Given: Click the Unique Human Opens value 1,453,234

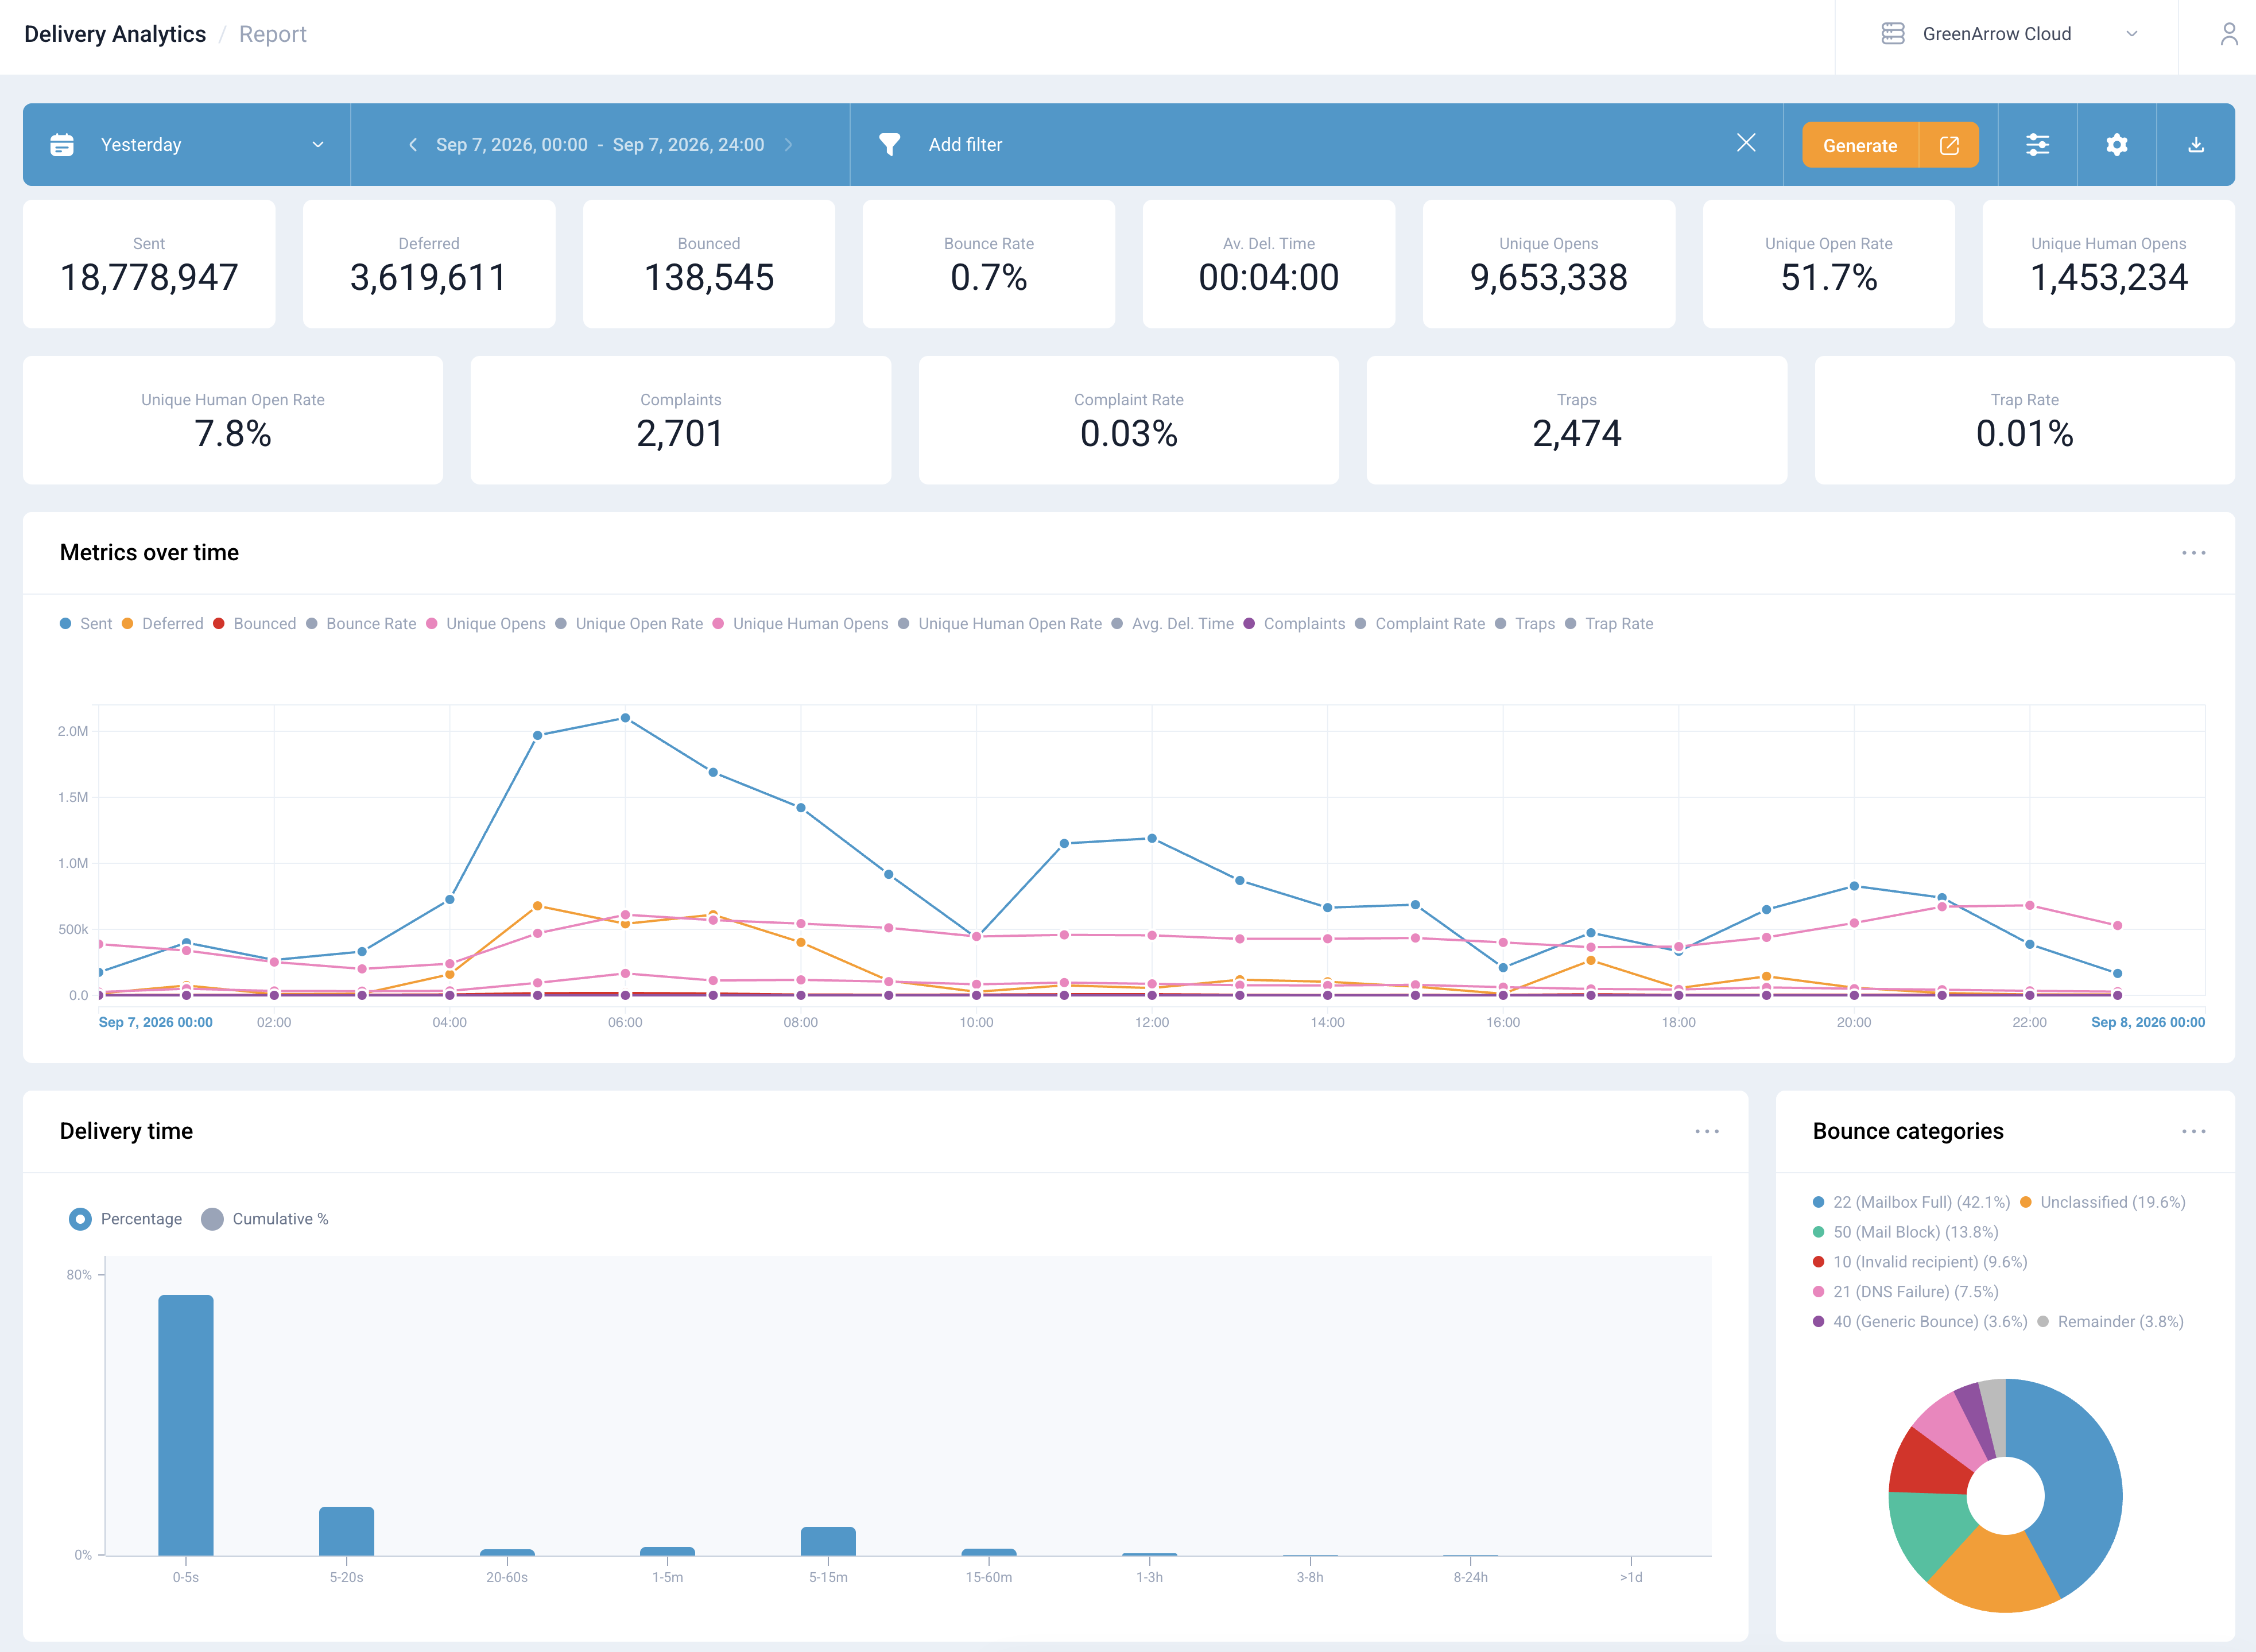Looking at the screenshot, I should (2108, 278).
